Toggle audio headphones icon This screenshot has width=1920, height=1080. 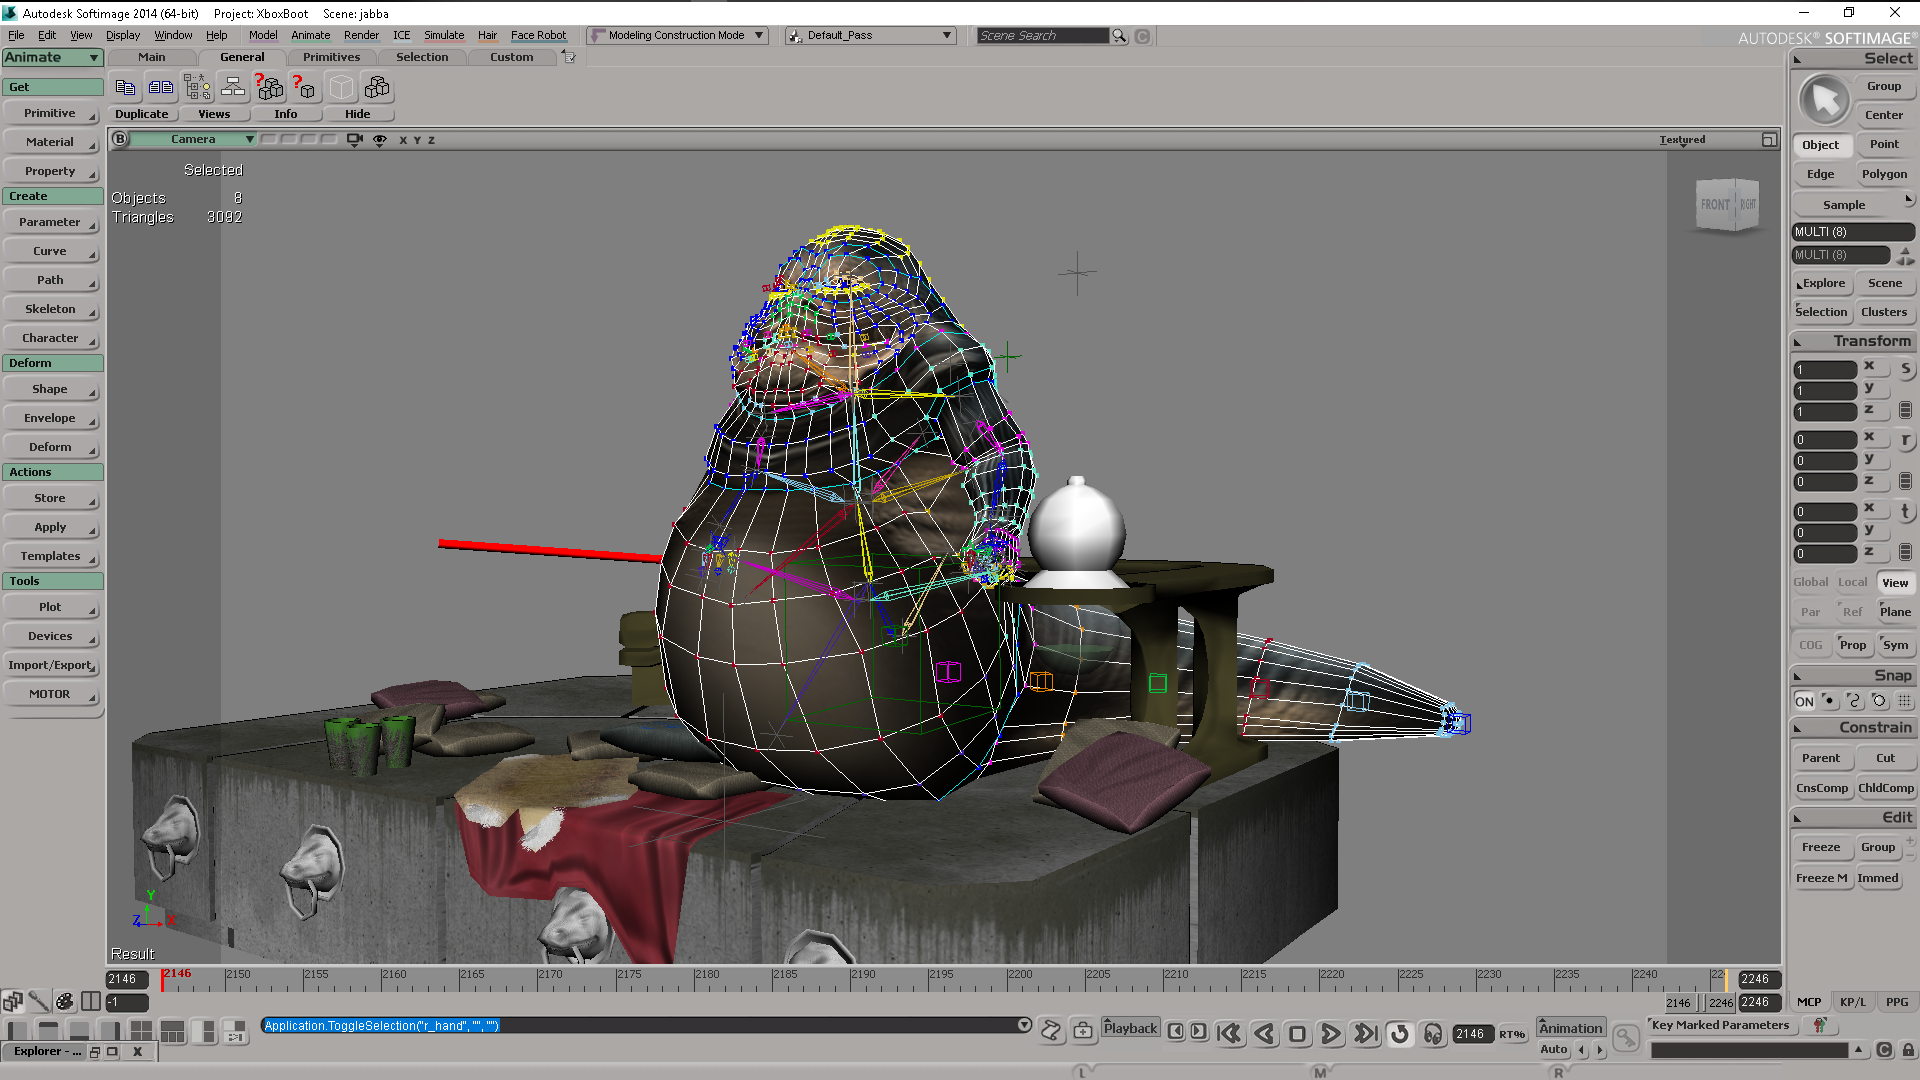[x=1433, y=1034]
